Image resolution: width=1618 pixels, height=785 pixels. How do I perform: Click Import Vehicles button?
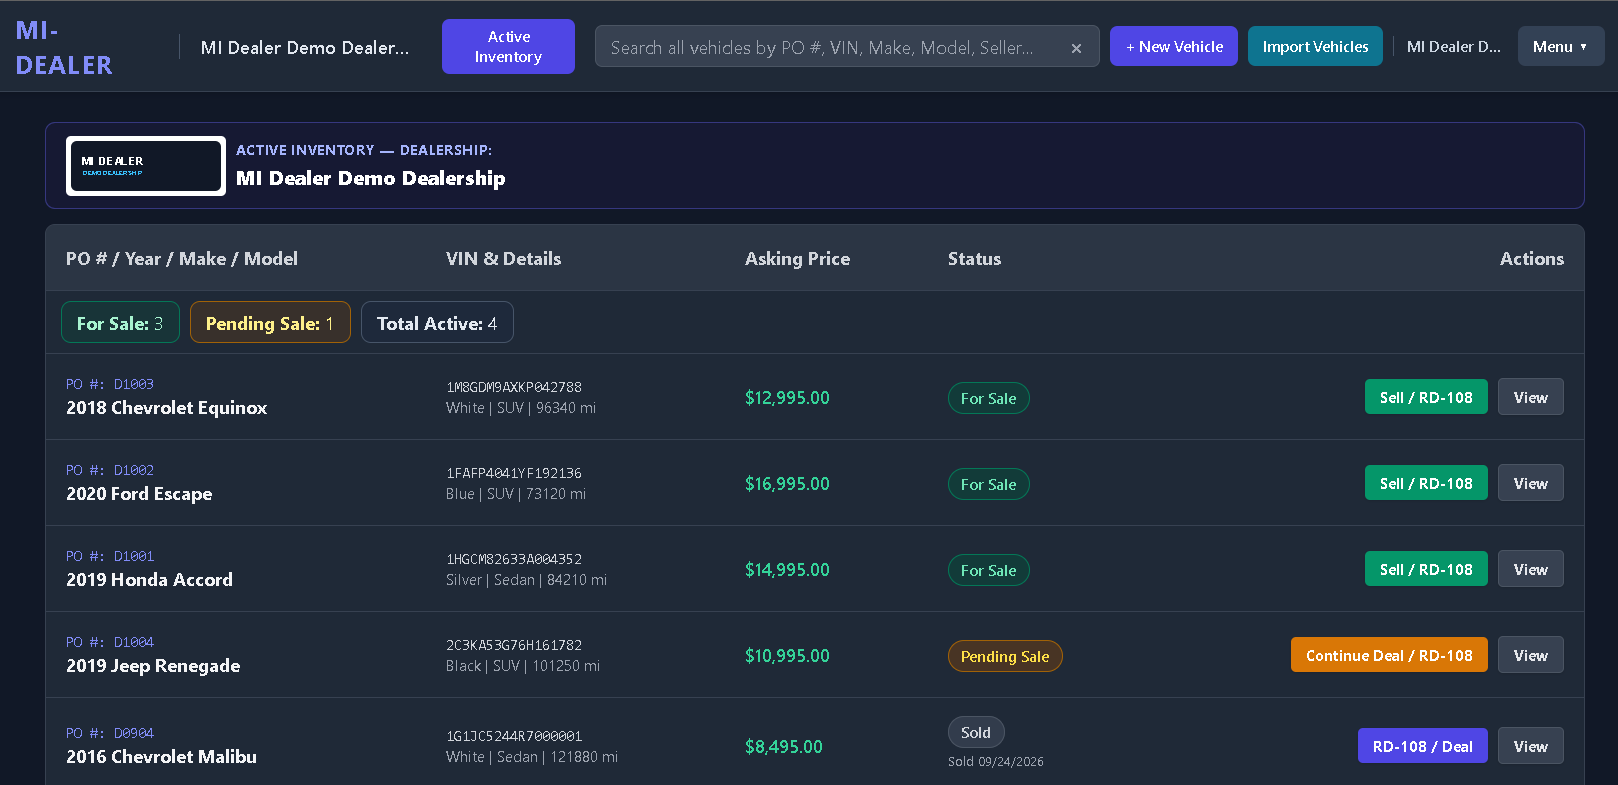click(1315, 46)
